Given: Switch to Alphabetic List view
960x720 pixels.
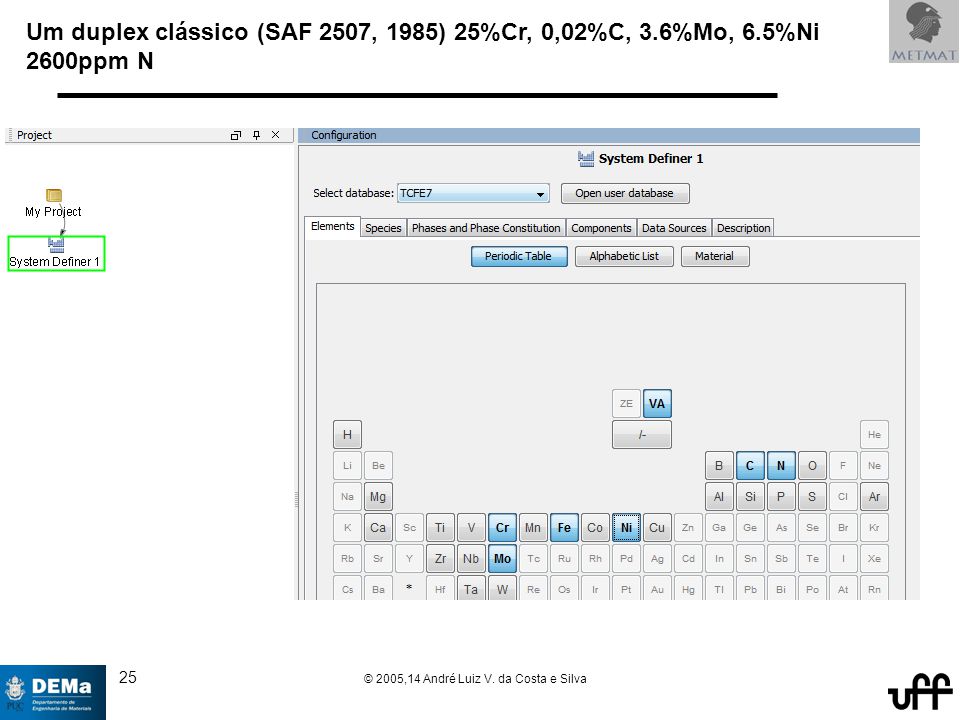Looking at the screenshot, I should 624,257.
